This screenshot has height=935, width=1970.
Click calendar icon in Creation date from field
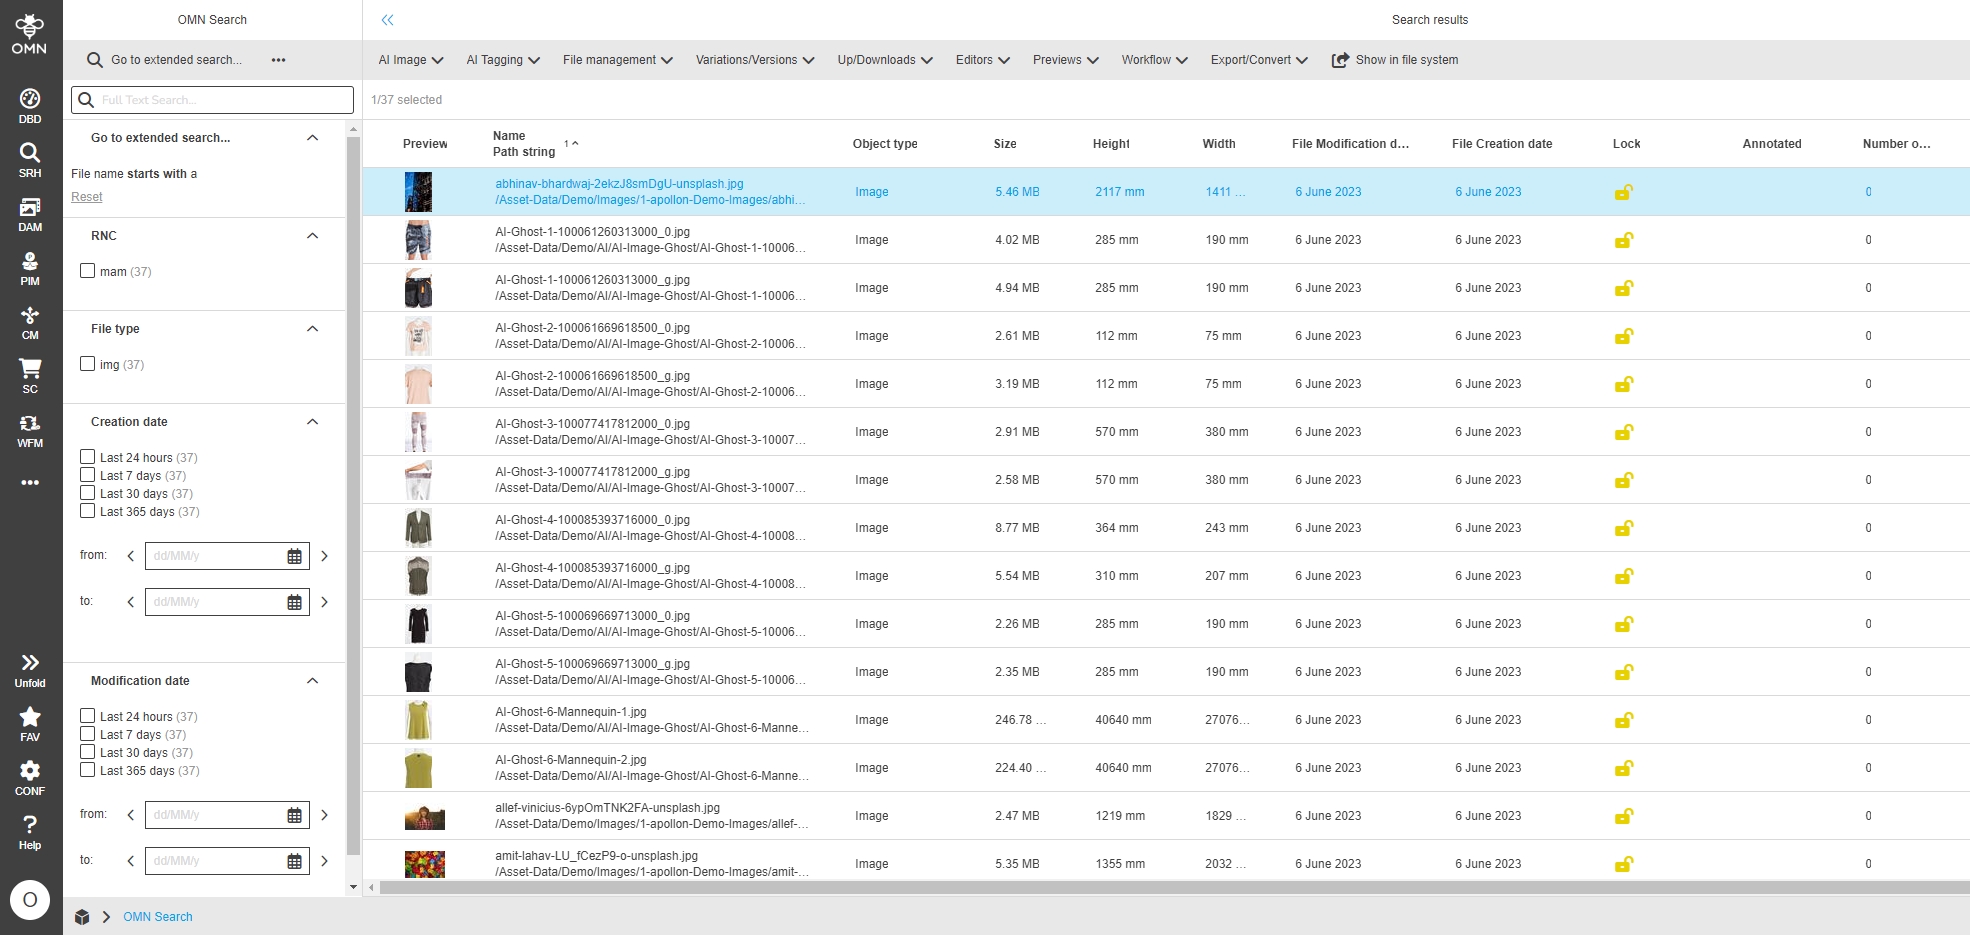[x=294, y=556]
